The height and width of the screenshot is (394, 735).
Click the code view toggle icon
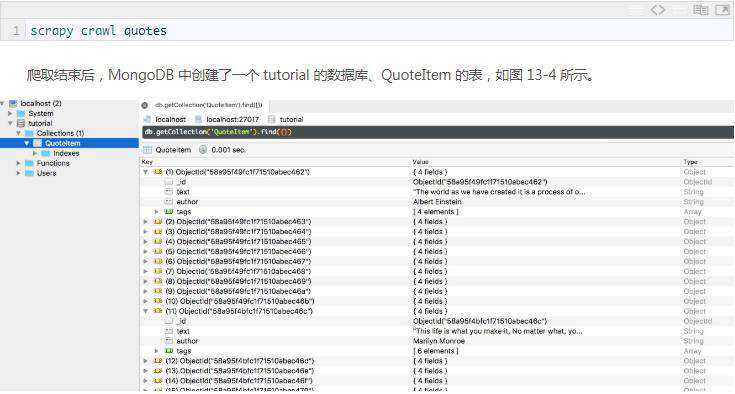click(658, 9)
